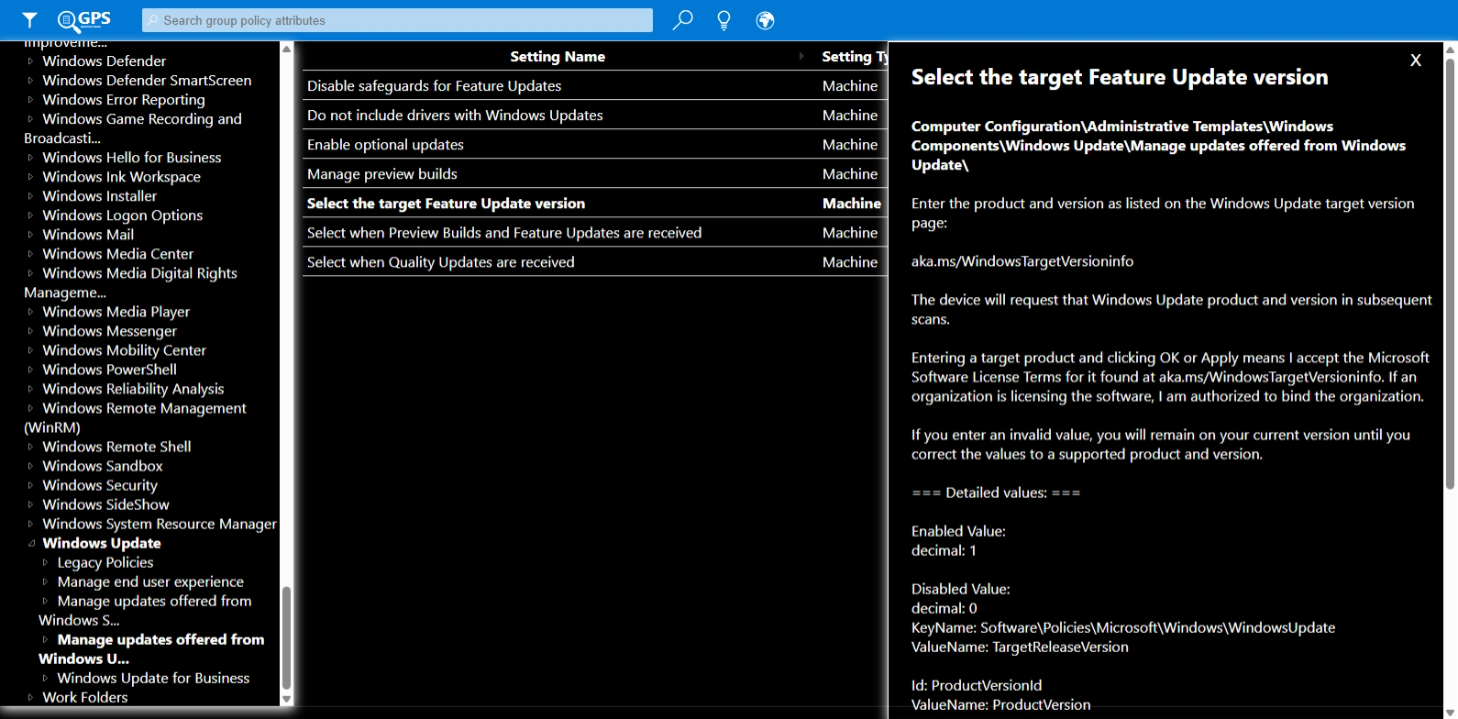This screenshot has width=1458, height=719.
Task: Open Manage preview builds setting
Action: coord(382,174)
